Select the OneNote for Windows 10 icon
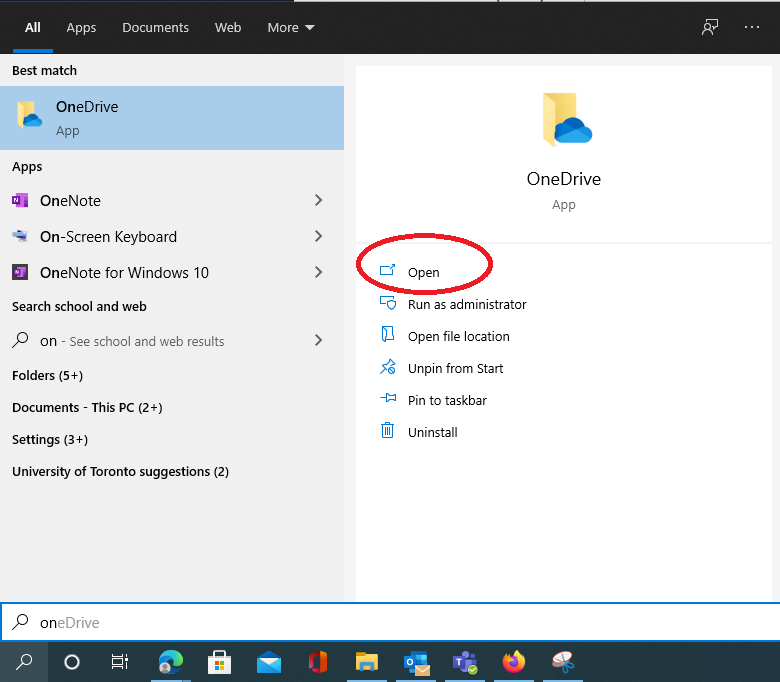The image size is (780, 682). (x=20, y=272)
